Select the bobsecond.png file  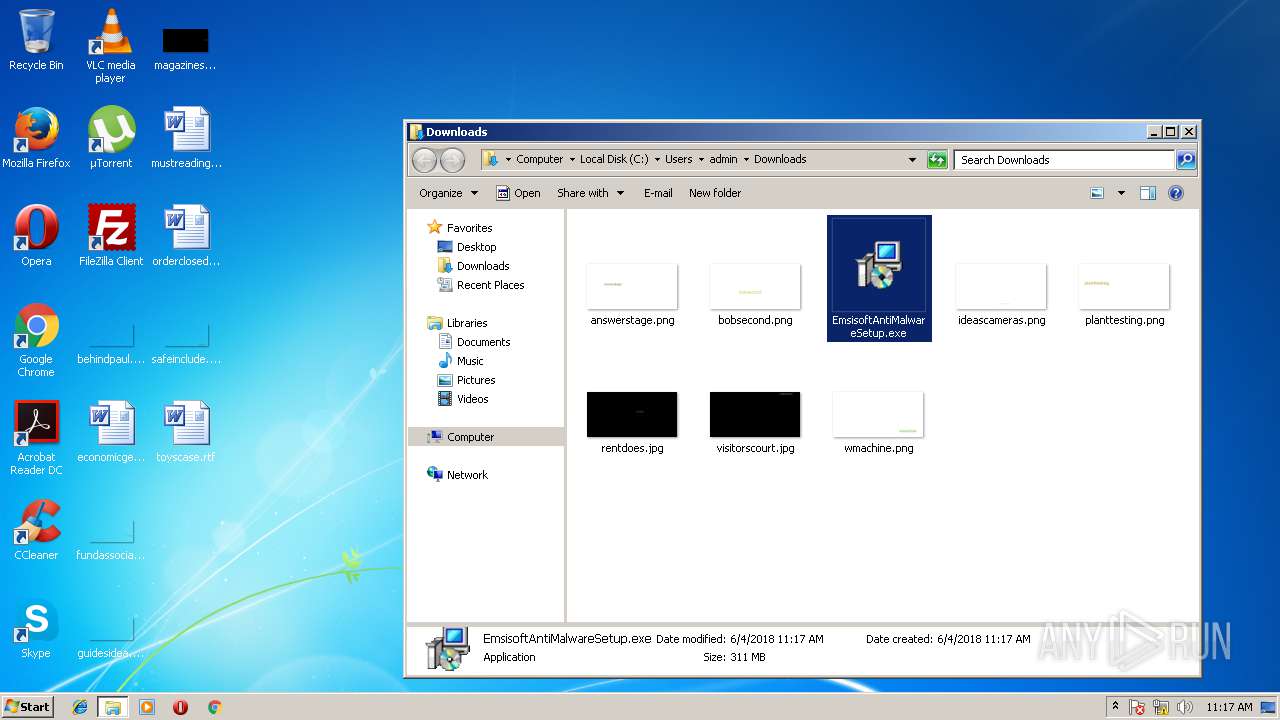tap(755, 293)
